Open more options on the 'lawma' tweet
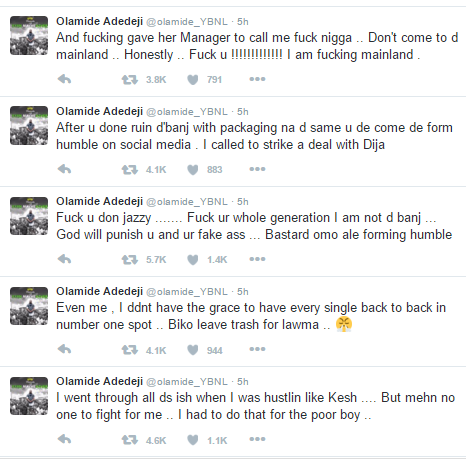Image resolution: width=466 pixels, height=459 pixels. tap(257, 349)
